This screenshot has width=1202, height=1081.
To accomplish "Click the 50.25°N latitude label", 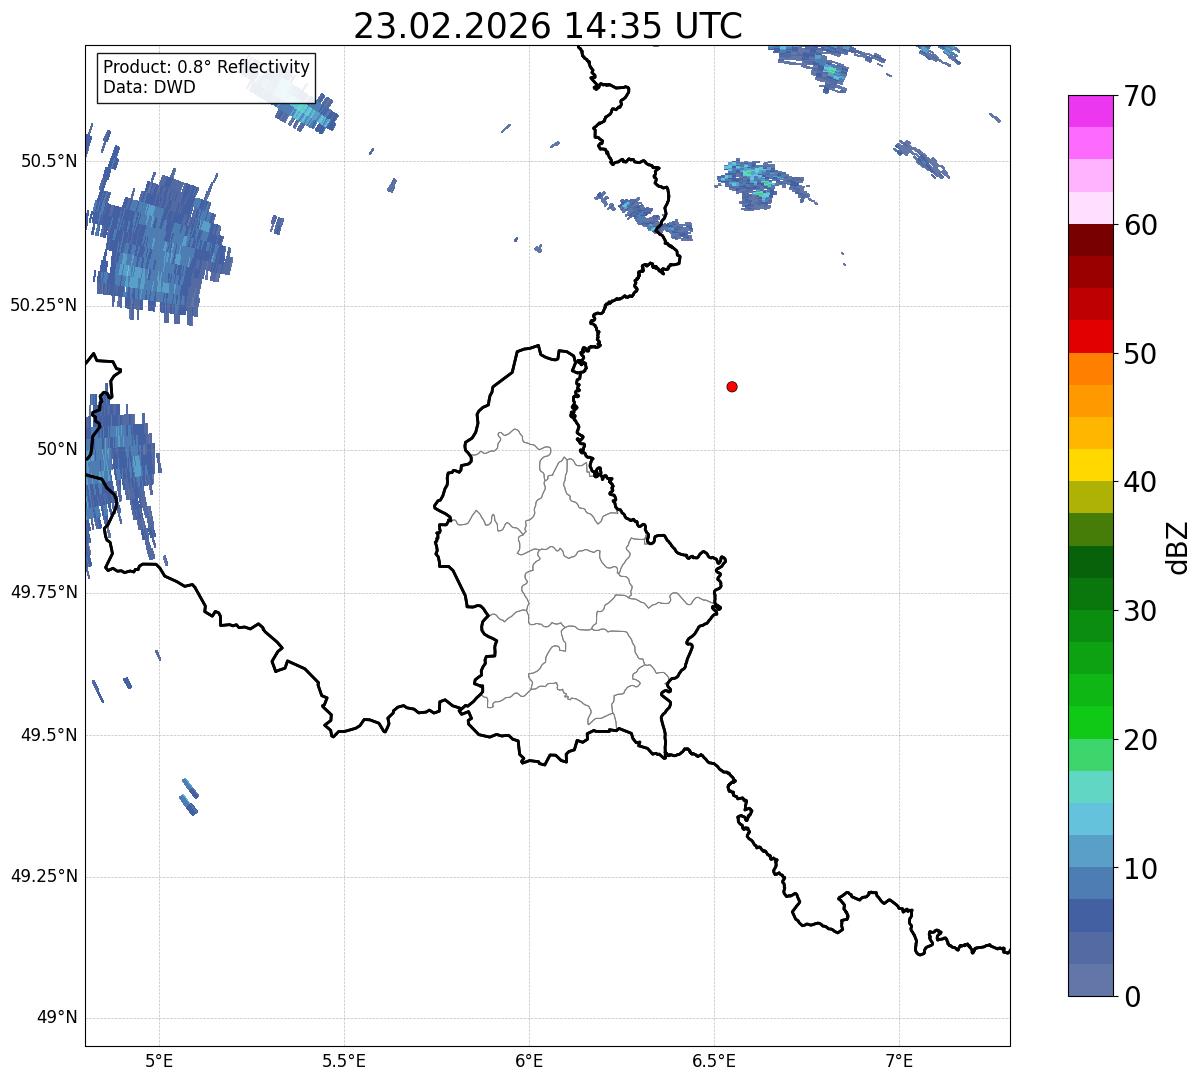I will [x=44, y=305].
